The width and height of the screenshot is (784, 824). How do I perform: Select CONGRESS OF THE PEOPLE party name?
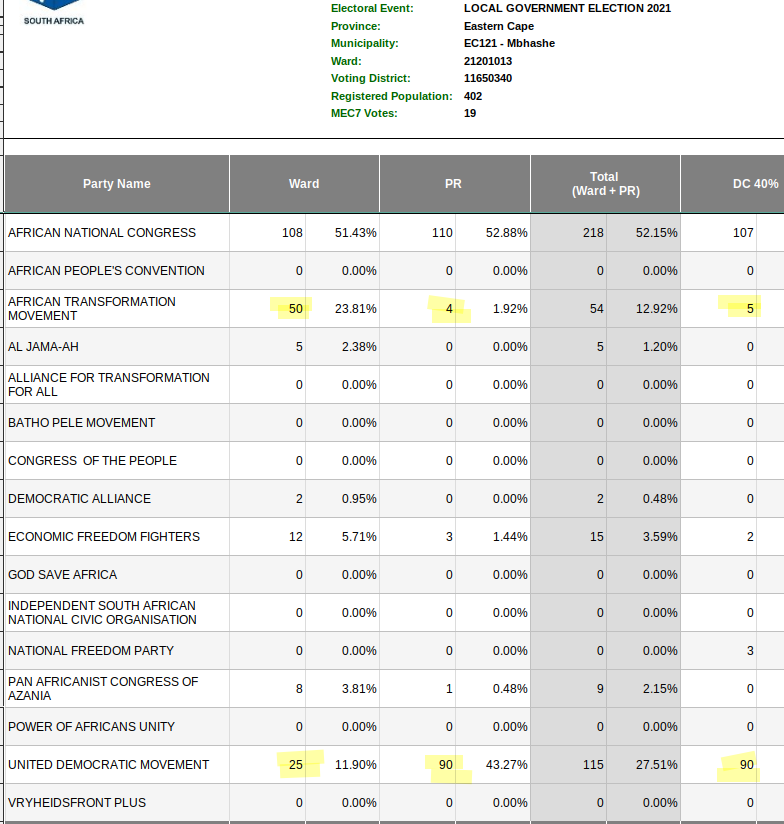(x=92, y=460)
